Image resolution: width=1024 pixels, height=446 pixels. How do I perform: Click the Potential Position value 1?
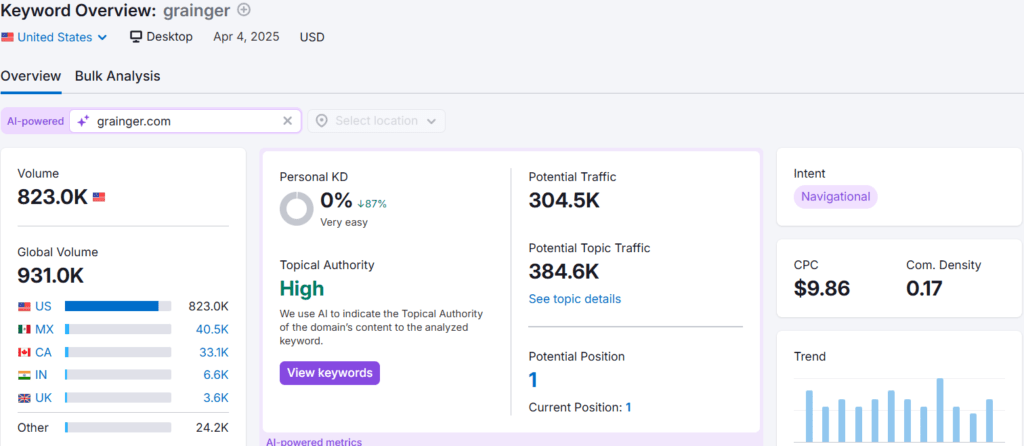(533, 380)
